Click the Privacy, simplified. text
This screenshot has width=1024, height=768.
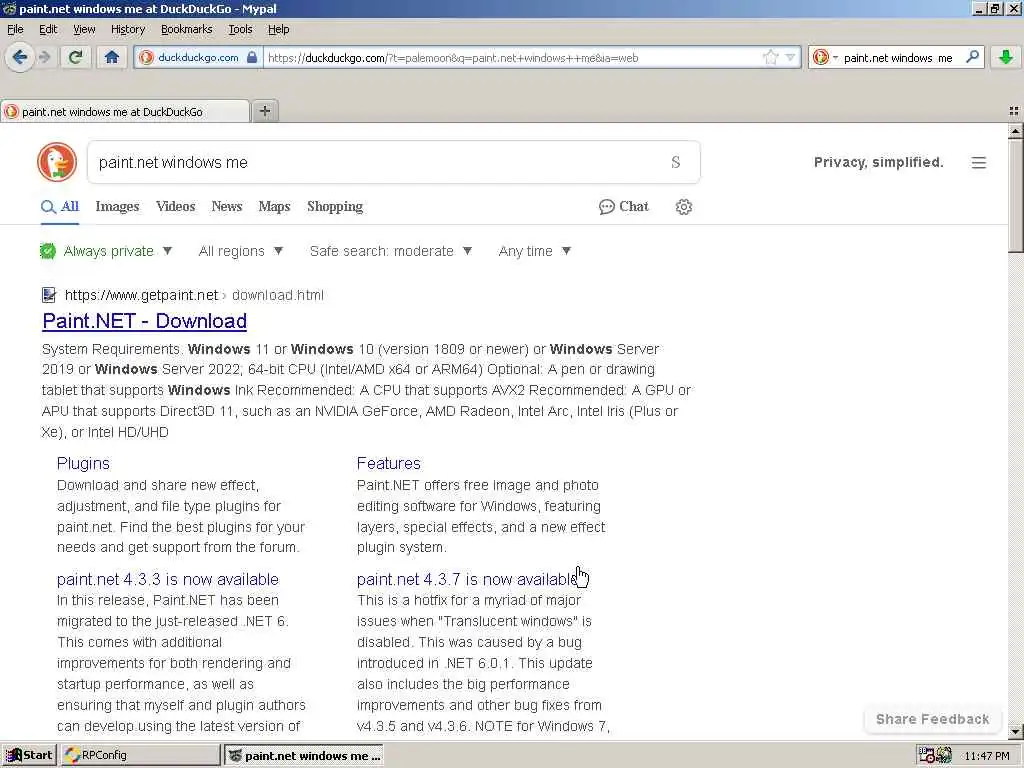click(878, 162)
